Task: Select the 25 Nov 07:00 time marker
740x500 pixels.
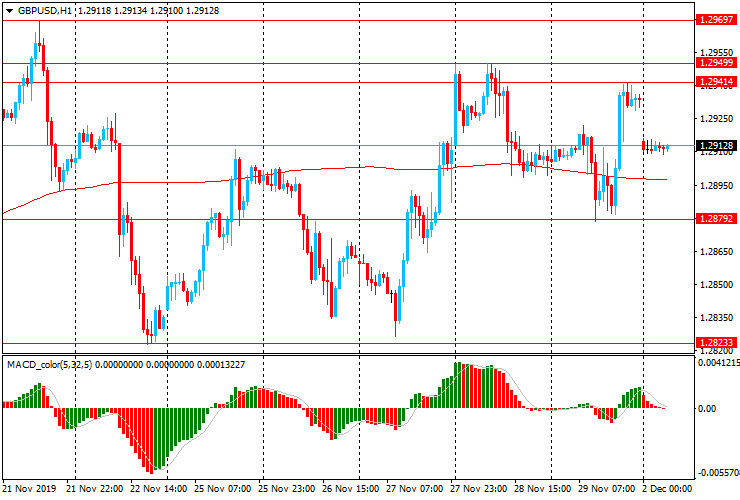Action: click(x=223, y=488)
